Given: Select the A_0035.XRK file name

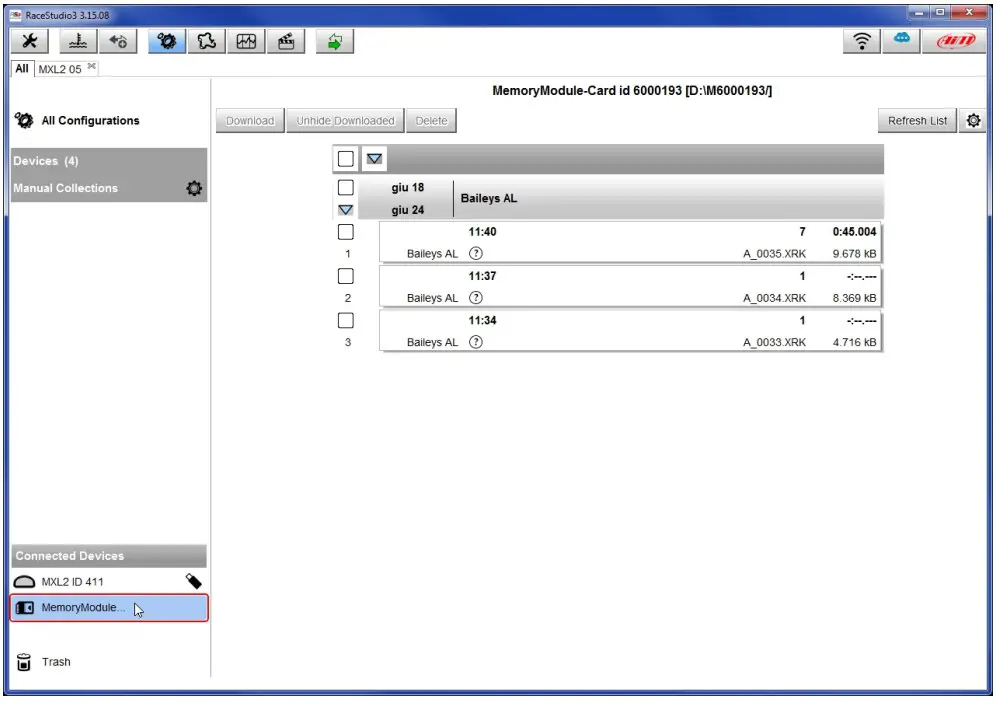Looking at the screenshot, I should [775, 254].
